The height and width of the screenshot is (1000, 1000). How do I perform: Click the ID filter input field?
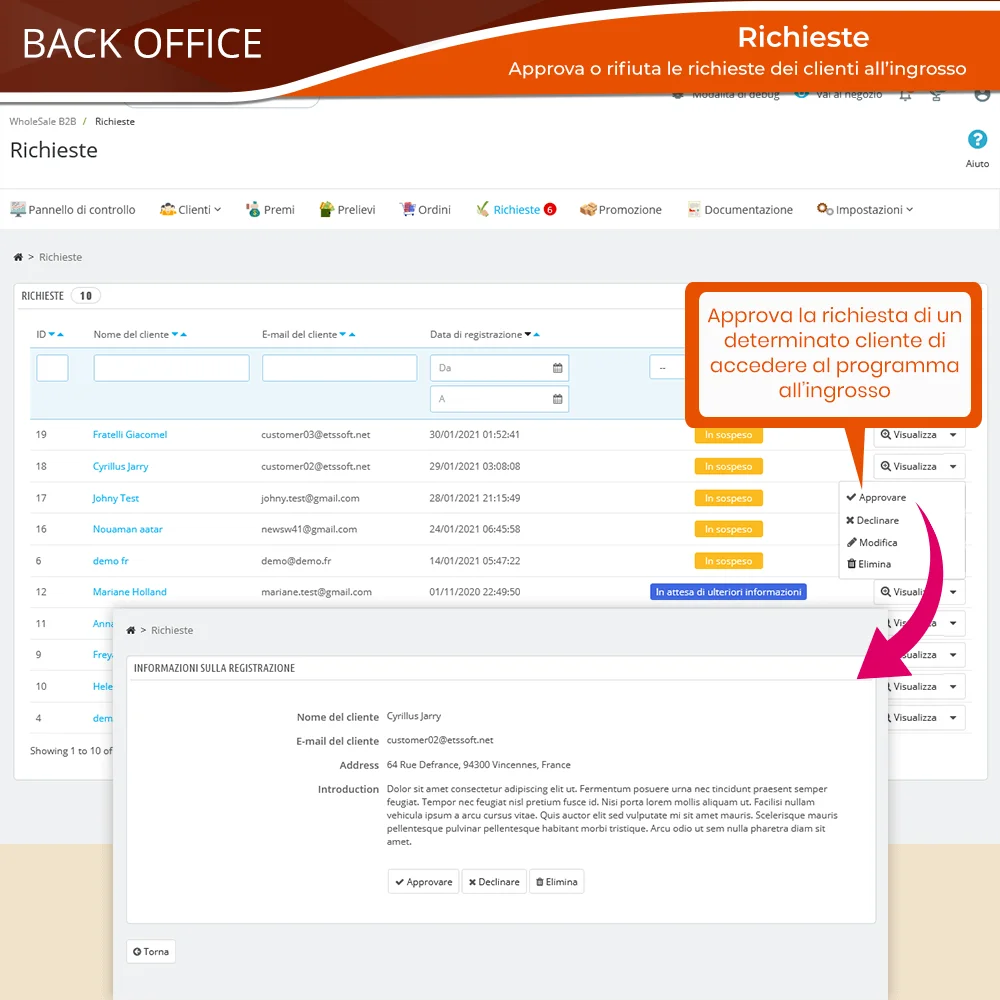coord(52,368)
